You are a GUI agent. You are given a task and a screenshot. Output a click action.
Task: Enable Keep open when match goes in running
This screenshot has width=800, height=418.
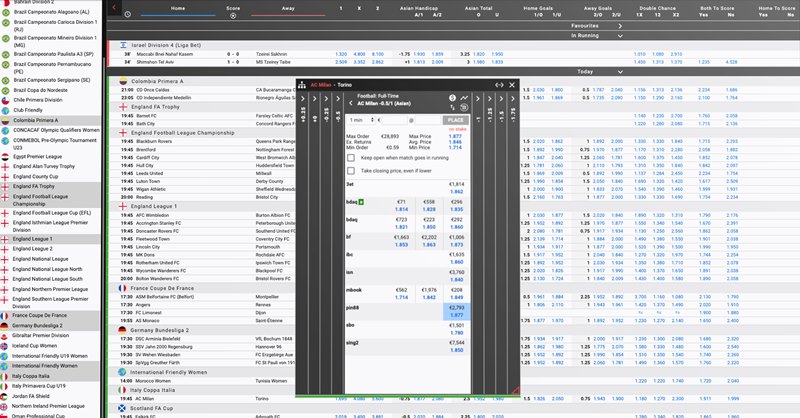353,157
